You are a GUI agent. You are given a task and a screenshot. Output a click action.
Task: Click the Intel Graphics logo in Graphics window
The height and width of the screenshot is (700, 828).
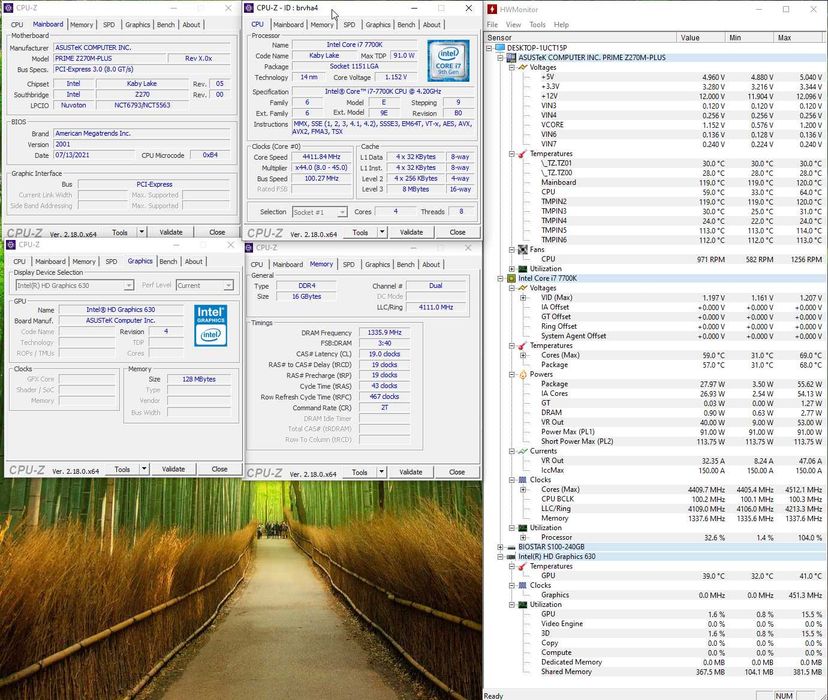tap(211, 325)
